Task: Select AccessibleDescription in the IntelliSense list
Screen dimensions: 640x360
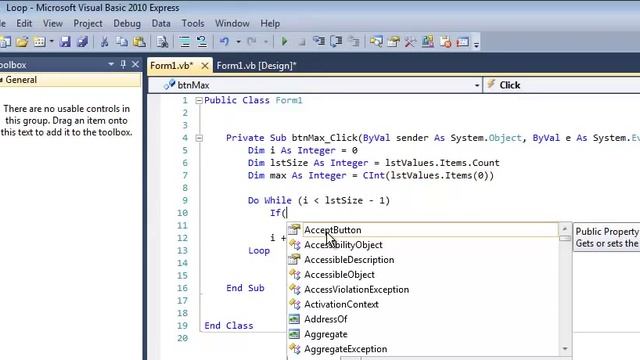Action: [422, 260]
